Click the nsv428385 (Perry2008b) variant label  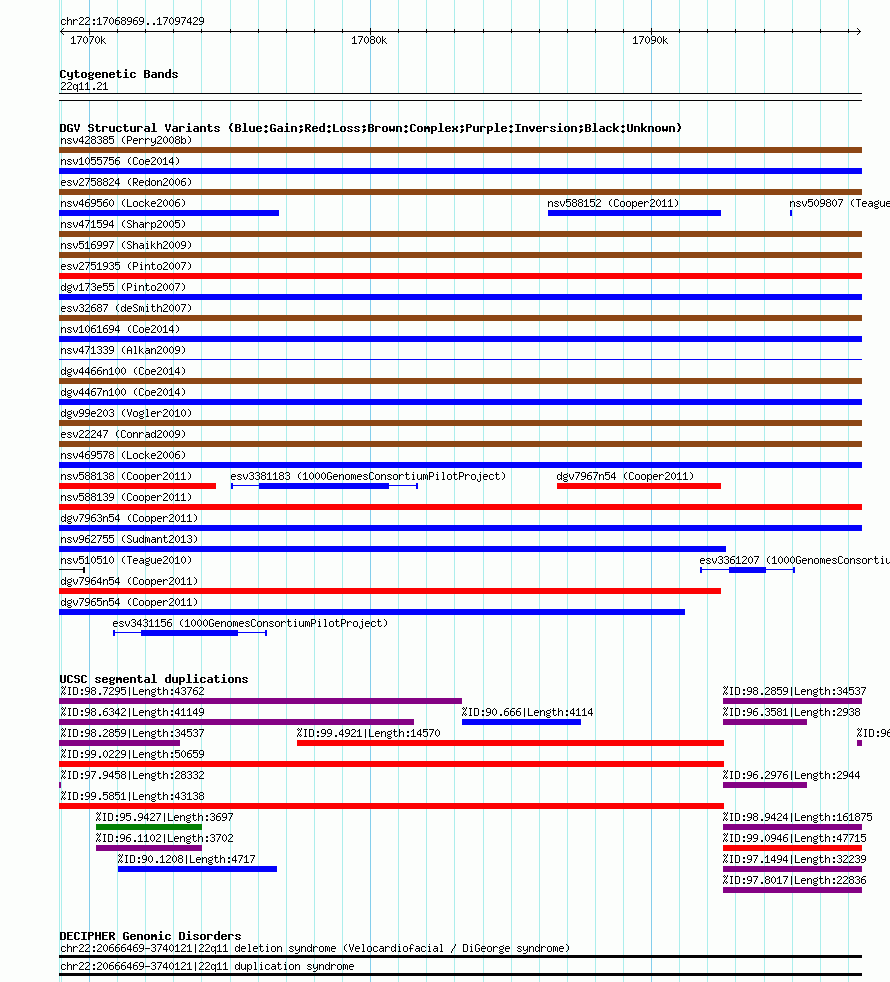pos(126,140)
